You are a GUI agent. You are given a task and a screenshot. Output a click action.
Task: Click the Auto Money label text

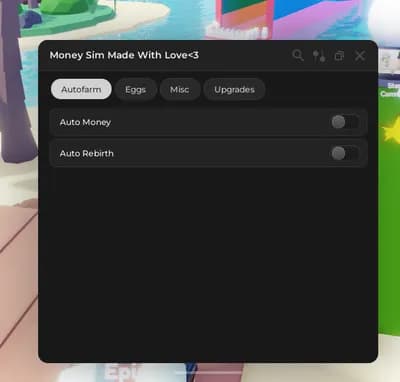click(85, 122)
